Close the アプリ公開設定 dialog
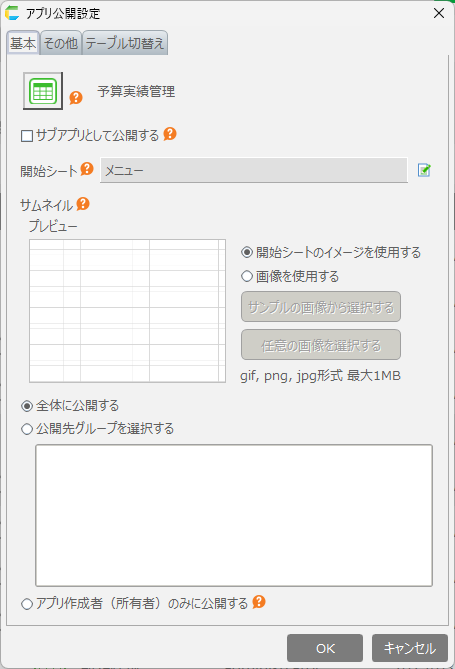 click(x=439, y=13)
